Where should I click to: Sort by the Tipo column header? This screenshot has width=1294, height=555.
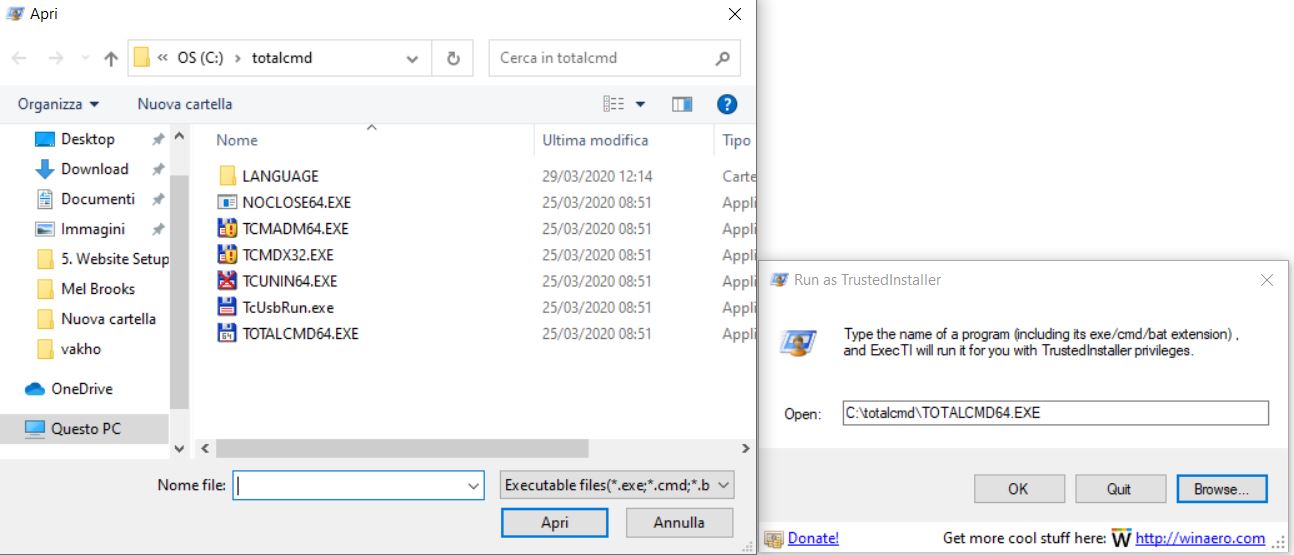pos(736,141)
